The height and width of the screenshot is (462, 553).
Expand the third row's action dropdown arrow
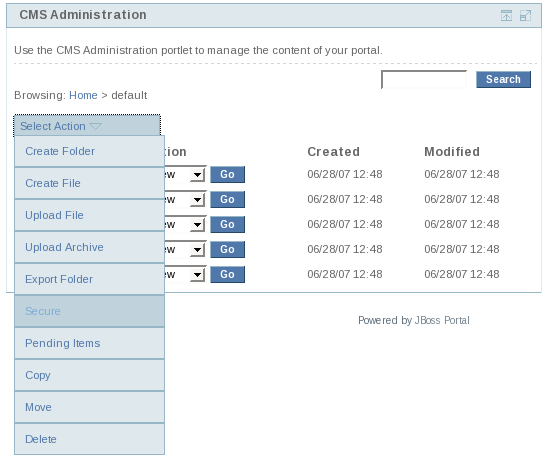(x=198, y=225)
